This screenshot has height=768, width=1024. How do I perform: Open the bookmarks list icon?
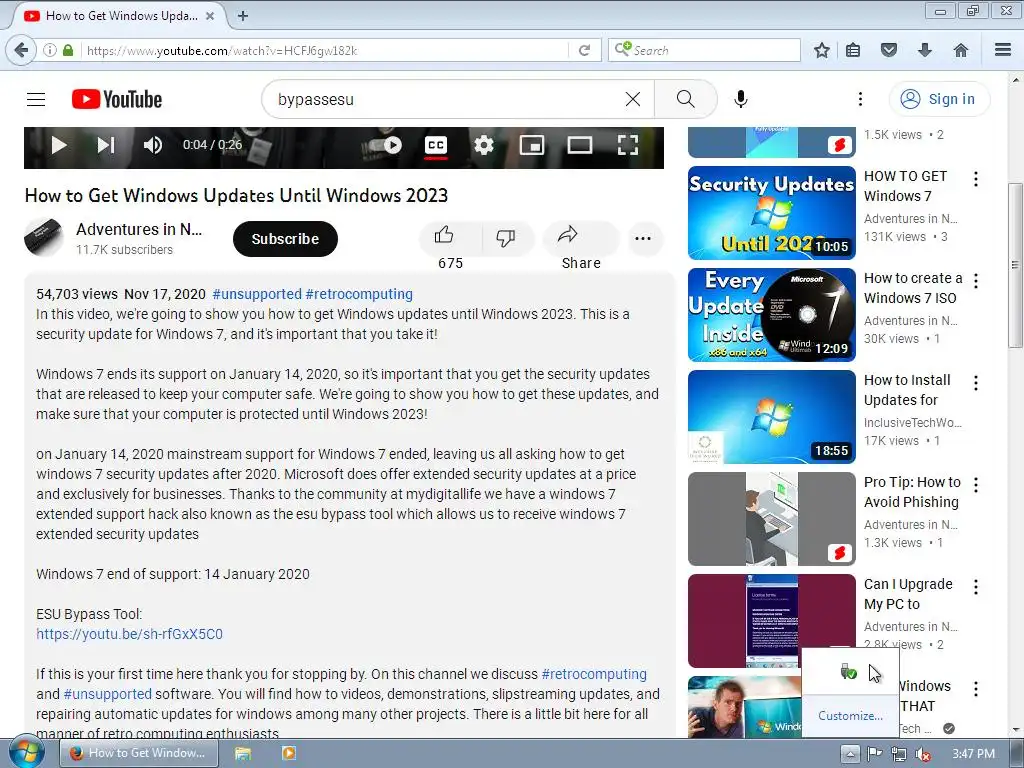853,50
